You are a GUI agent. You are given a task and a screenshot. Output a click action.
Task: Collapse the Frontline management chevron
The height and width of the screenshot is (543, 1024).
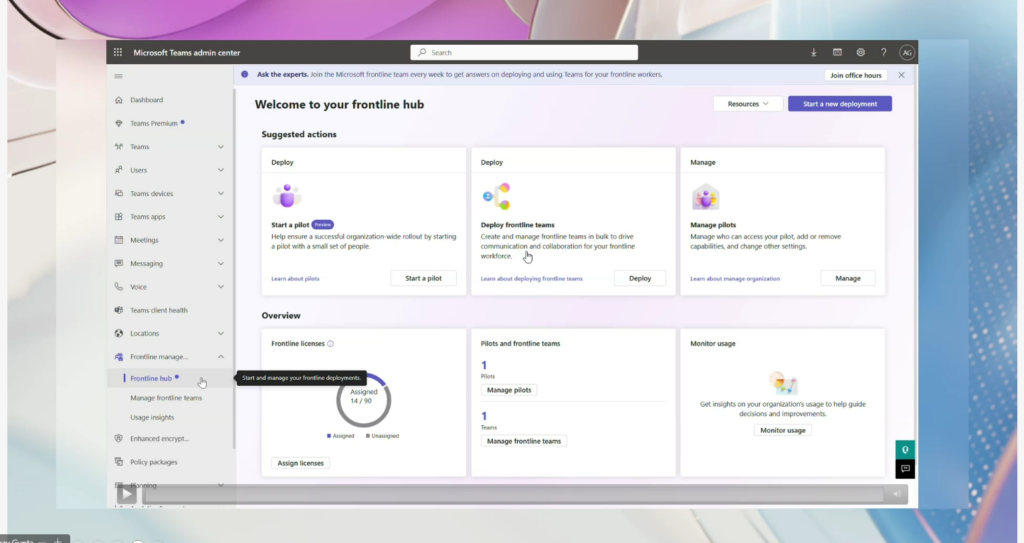221,357
